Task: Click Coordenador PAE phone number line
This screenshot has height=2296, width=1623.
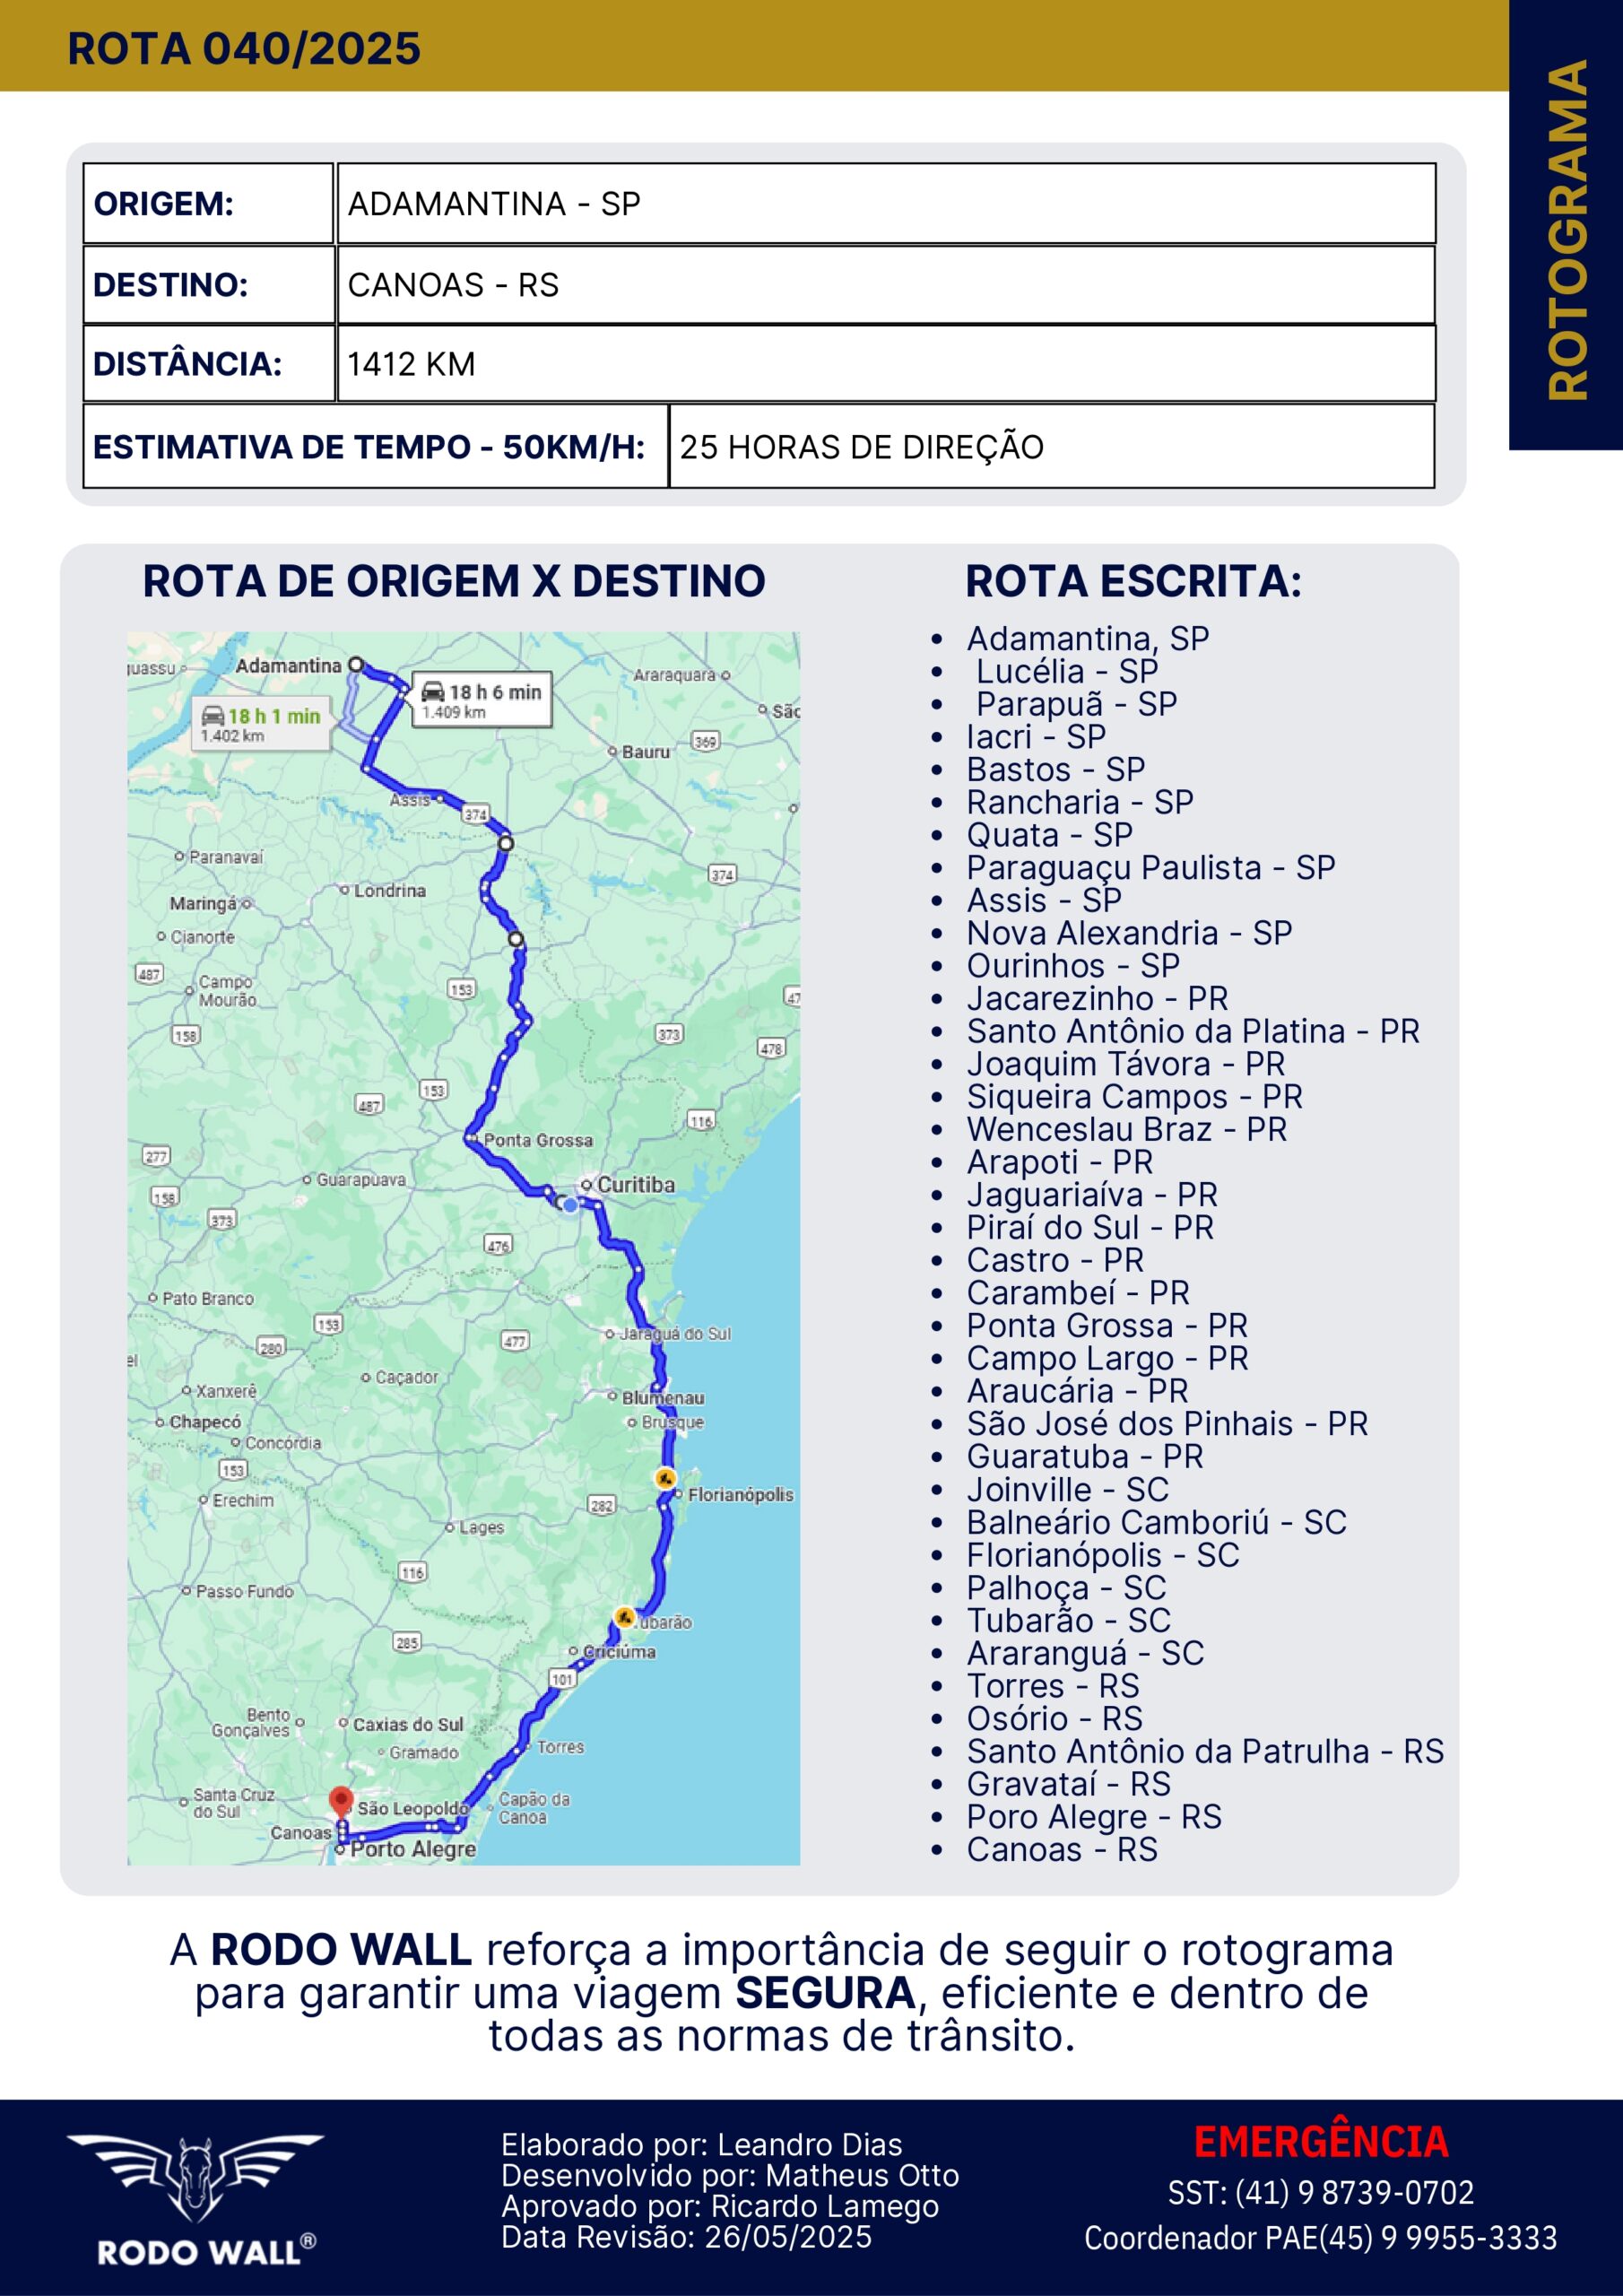Action: pyautogui.click(x=1321, y=2238)
